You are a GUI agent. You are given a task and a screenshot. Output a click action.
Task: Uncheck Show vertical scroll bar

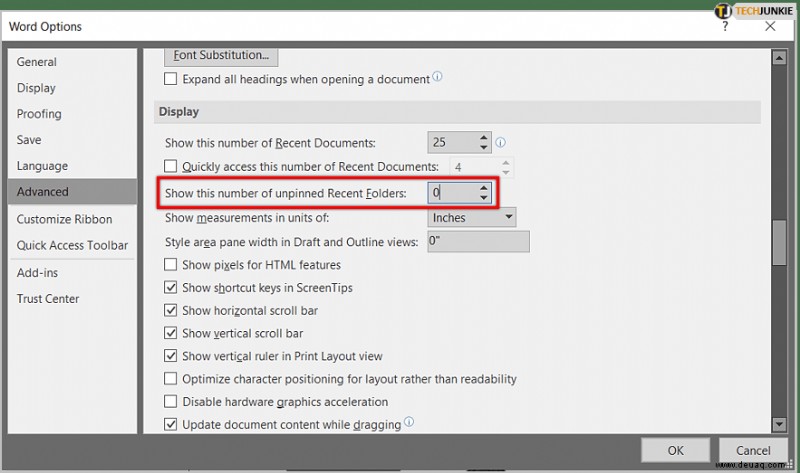click(170, 333)
